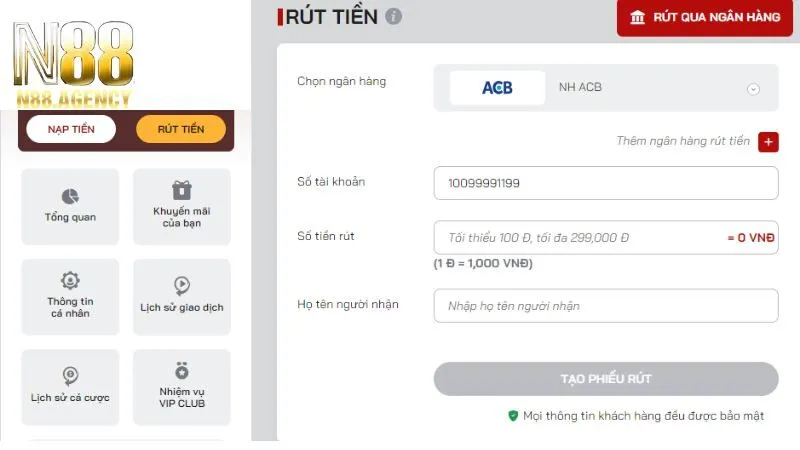The width and height of the screenshot is (800, 450).
Task: Open Khuyến mãi của bạn gift tile
Action: pos(181,206)
